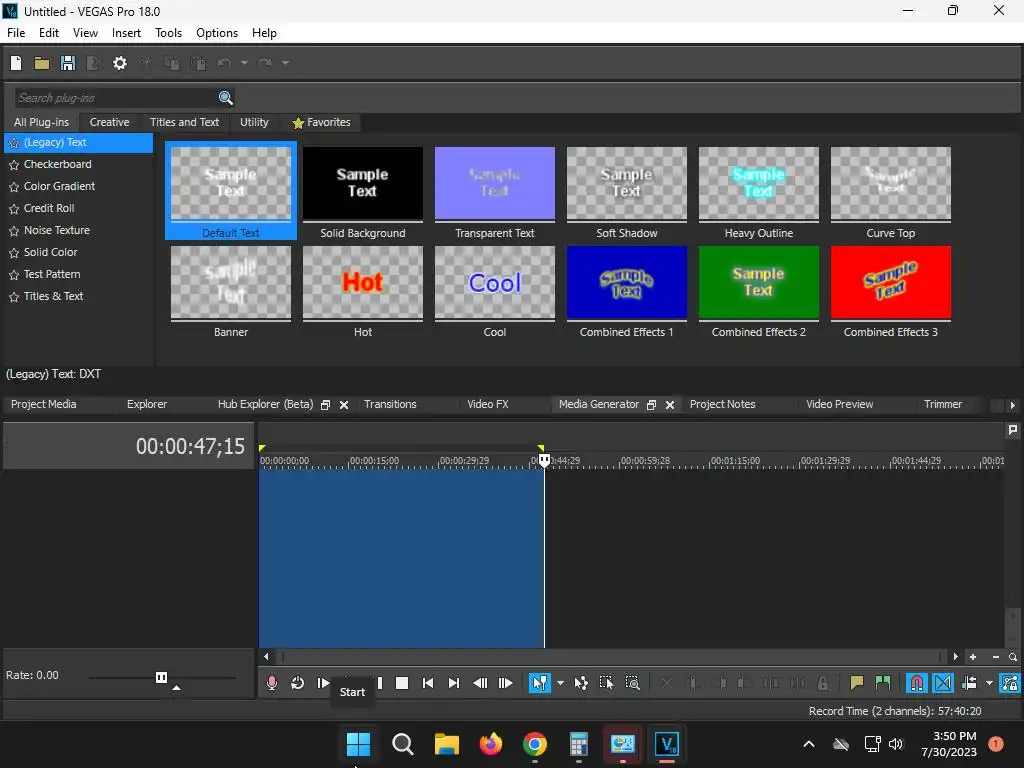Click the timeline playhead cursor marker
Viewport: 1024px width, 768px height.
[544, 460]
